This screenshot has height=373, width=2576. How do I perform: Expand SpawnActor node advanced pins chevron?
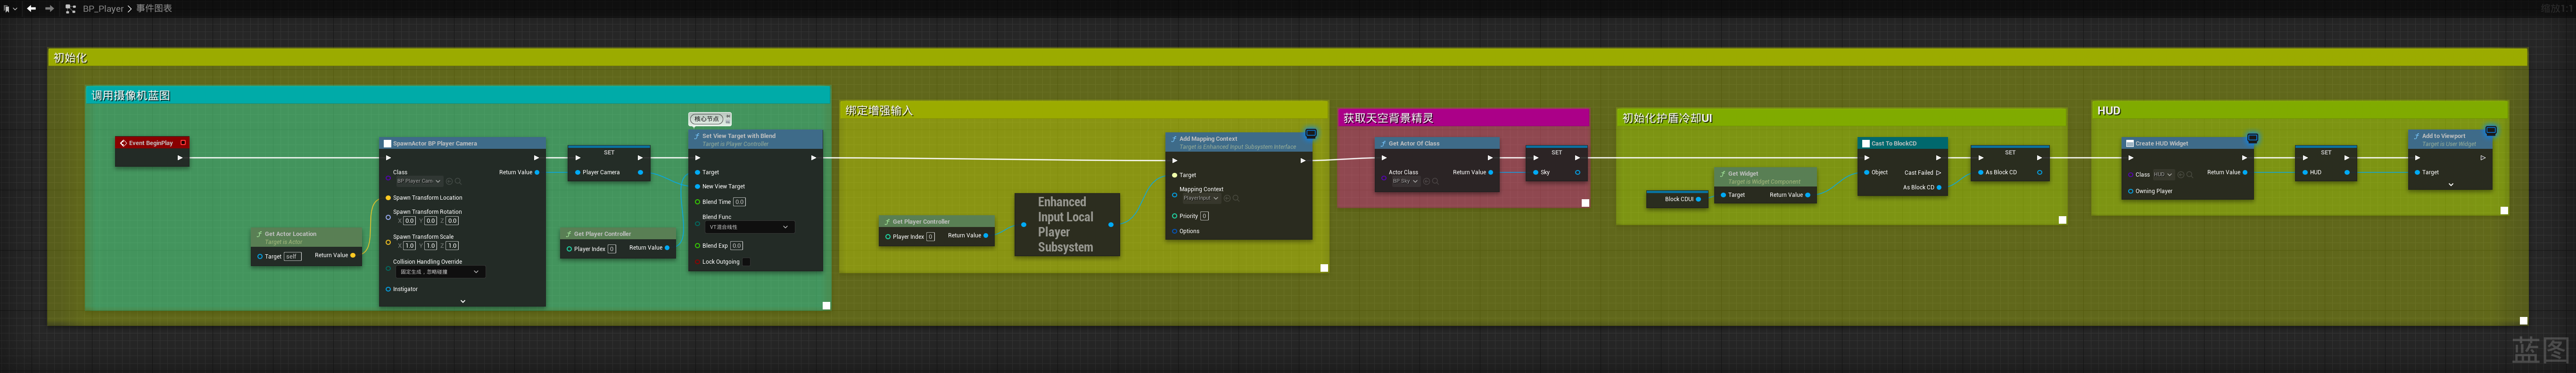click(462, 301)
